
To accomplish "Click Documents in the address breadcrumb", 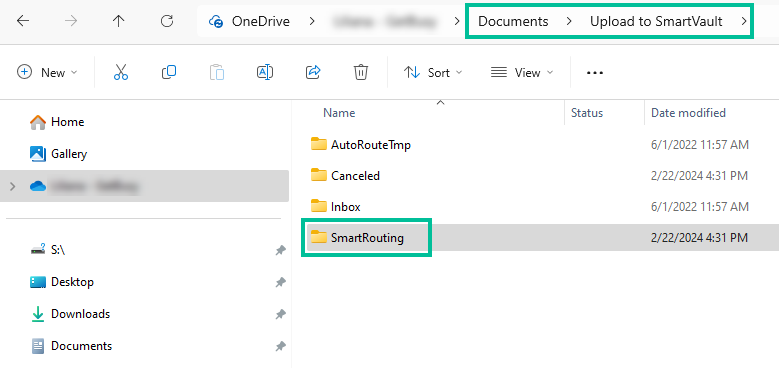I will coord(513,21).
